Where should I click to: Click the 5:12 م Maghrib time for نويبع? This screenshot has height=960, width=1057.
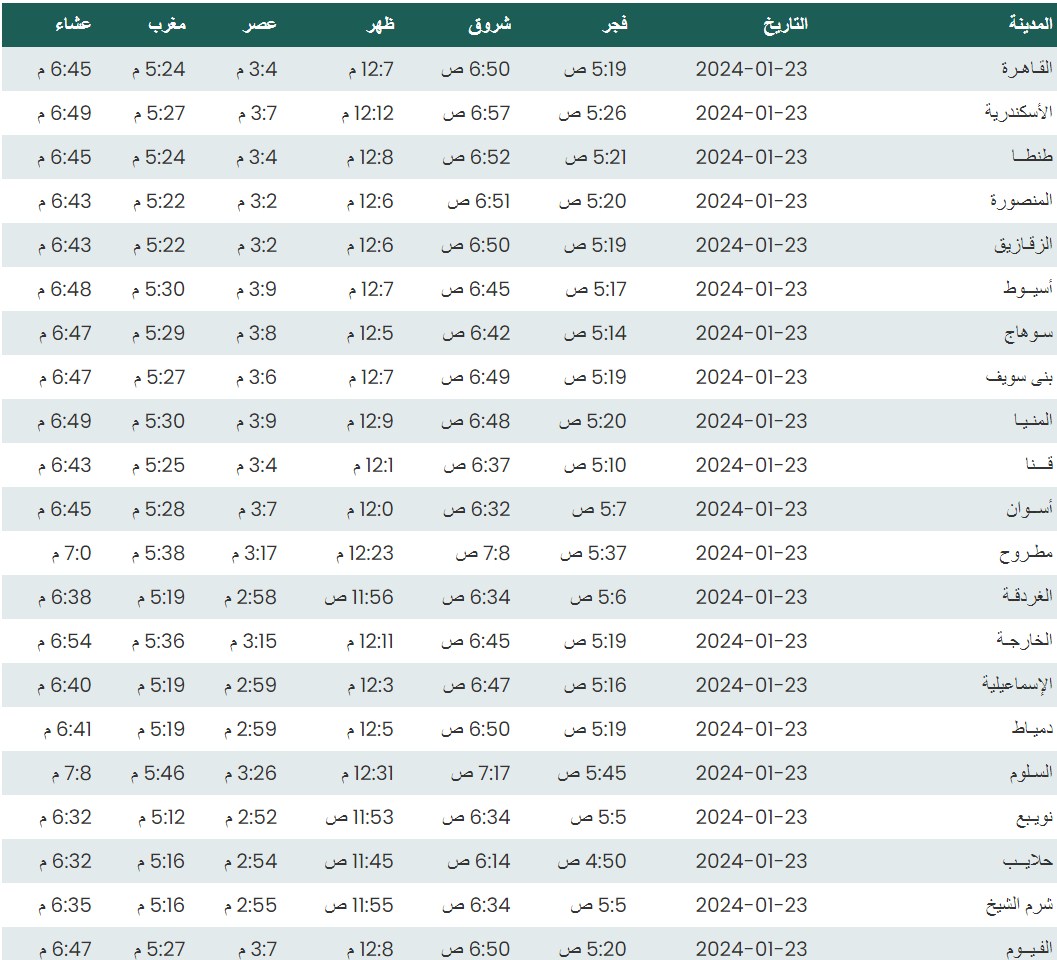coord(158,817)
